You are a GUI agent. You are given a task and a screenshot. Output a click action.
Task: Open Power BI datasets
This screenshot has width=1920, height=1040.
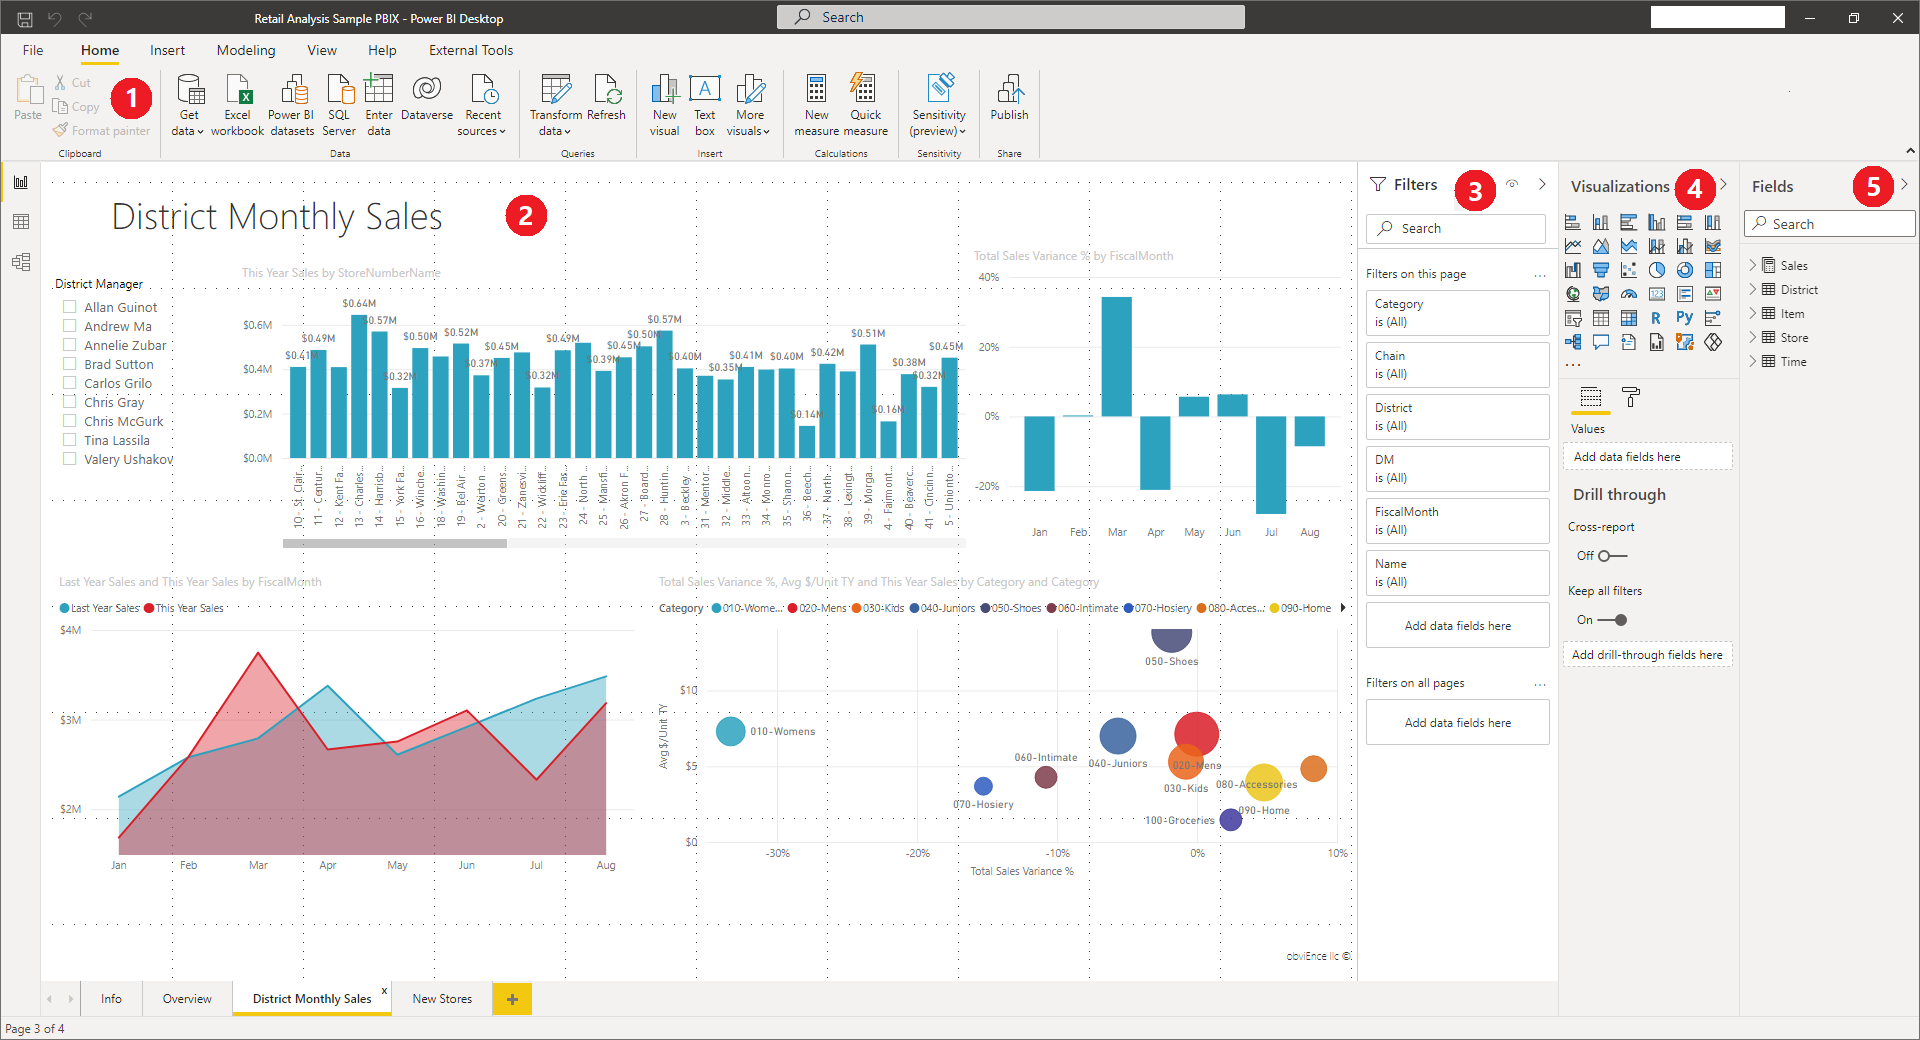click(292, 104)
